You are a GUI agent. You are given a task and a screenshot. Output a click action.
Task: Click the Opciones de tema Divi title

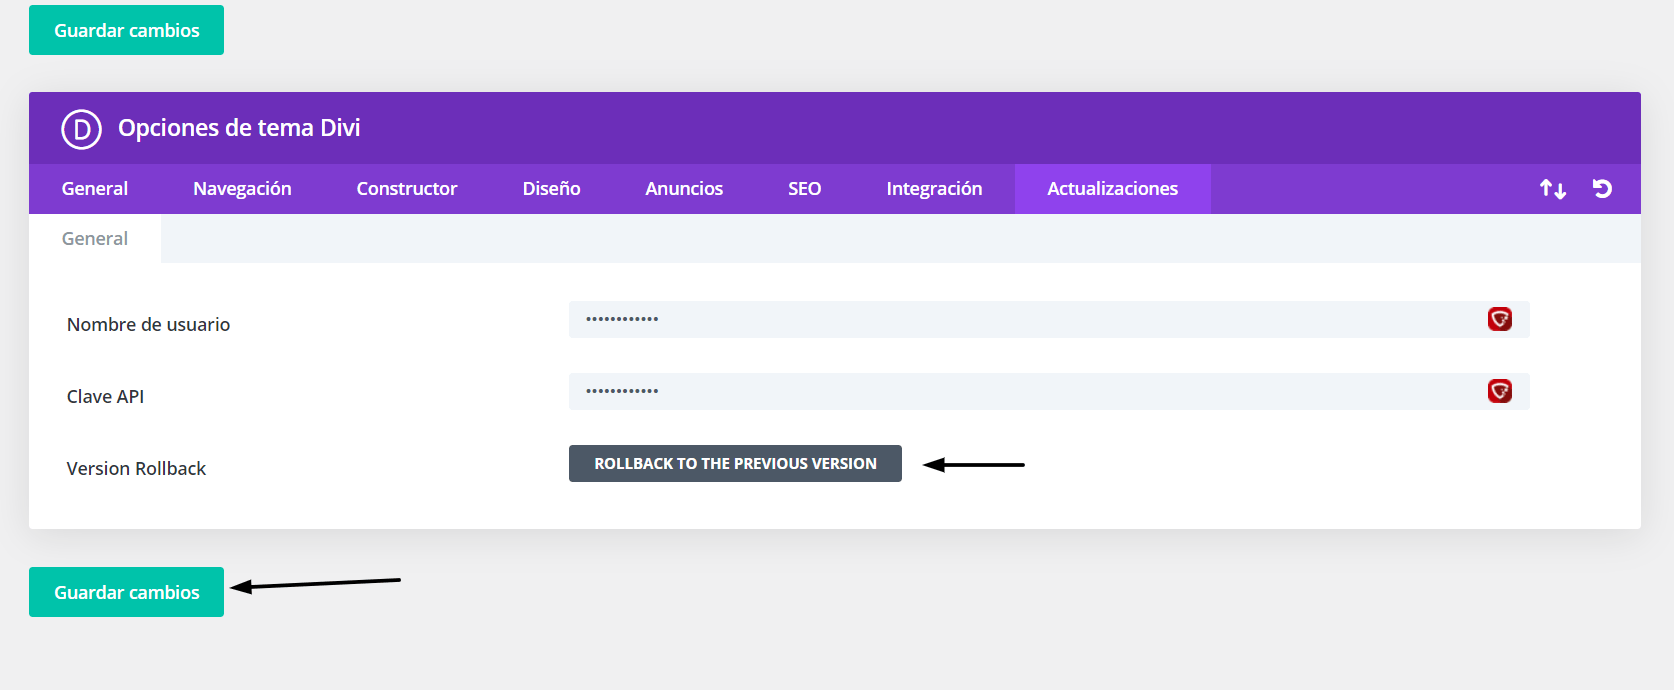[x=239, y=128]
